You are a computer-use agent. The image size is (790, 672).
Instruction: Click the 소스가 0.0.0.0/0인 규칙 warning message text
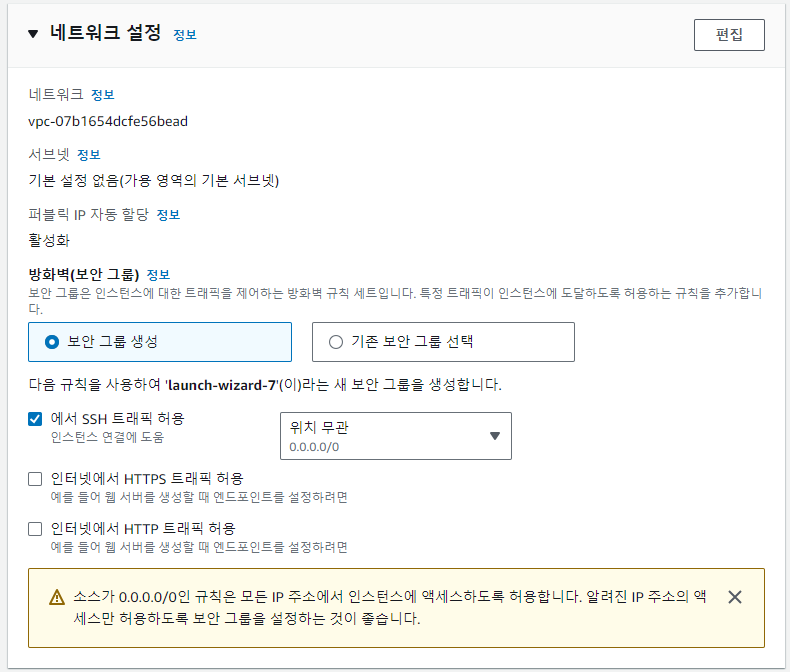(389, 608)
